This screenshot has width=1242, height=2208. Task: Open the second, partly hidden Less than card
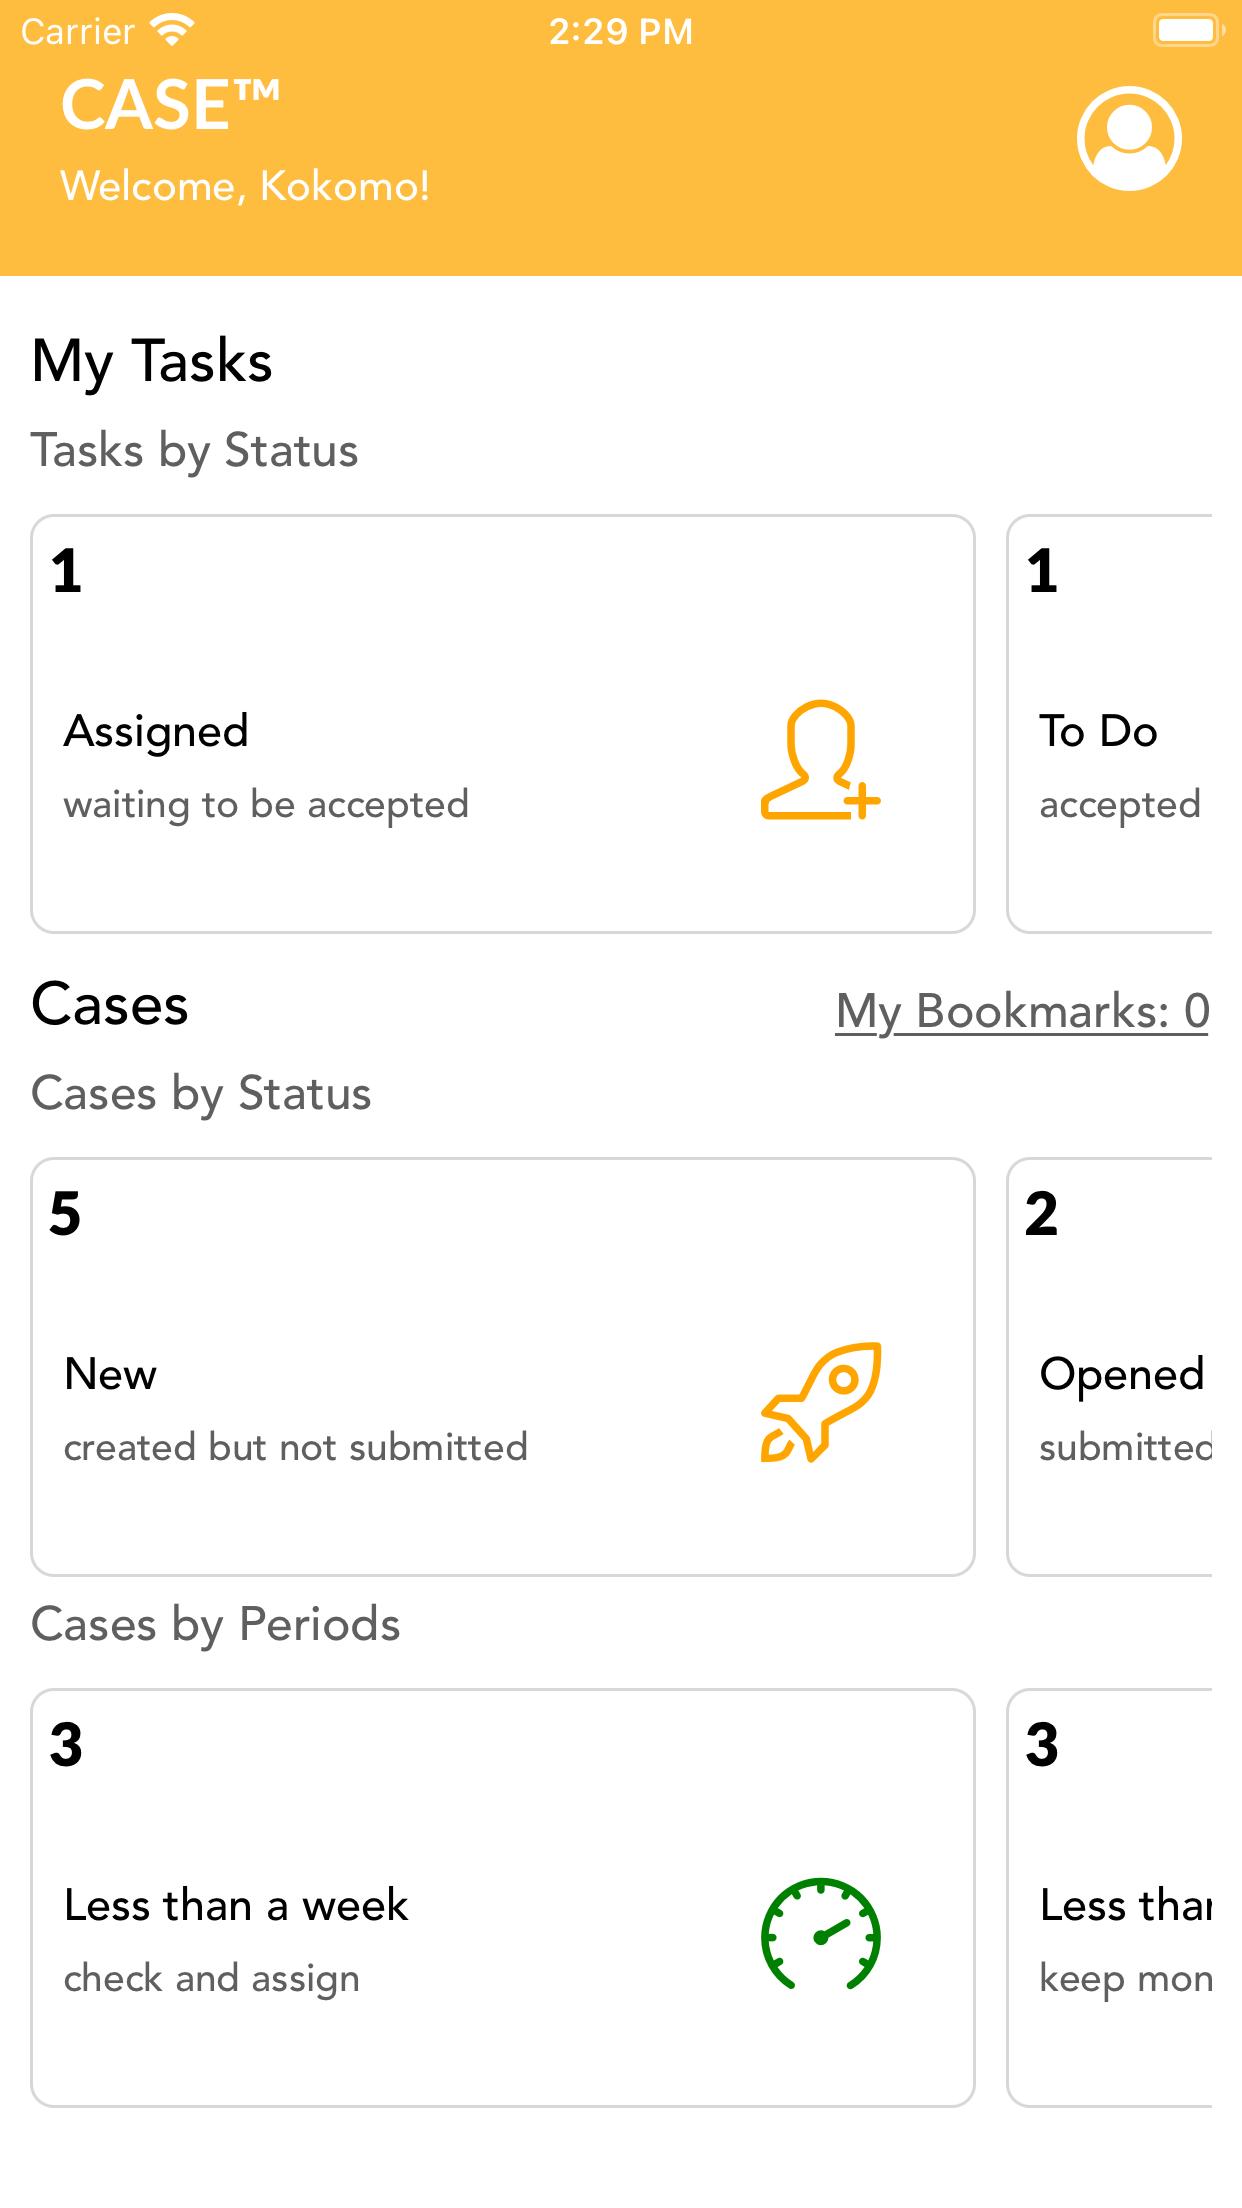(x=1110, y=1898)
